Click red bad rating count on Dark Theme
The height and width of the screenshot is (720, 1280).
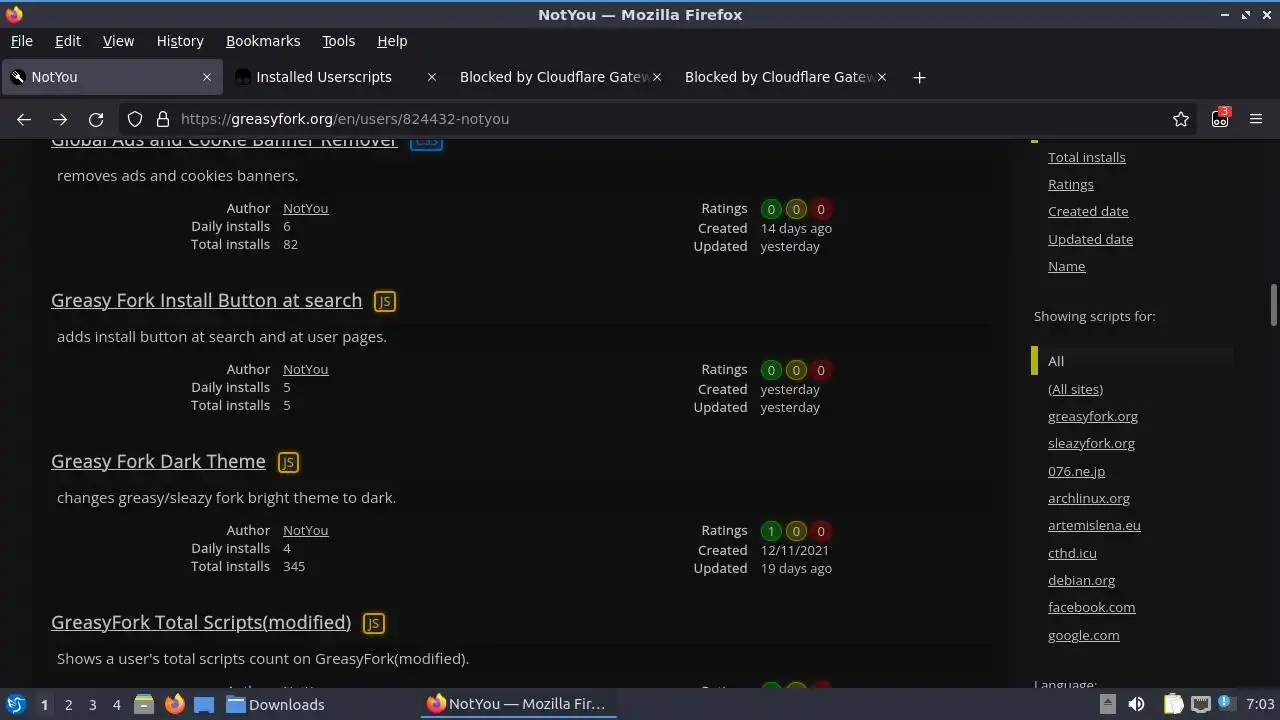point(821,531)
